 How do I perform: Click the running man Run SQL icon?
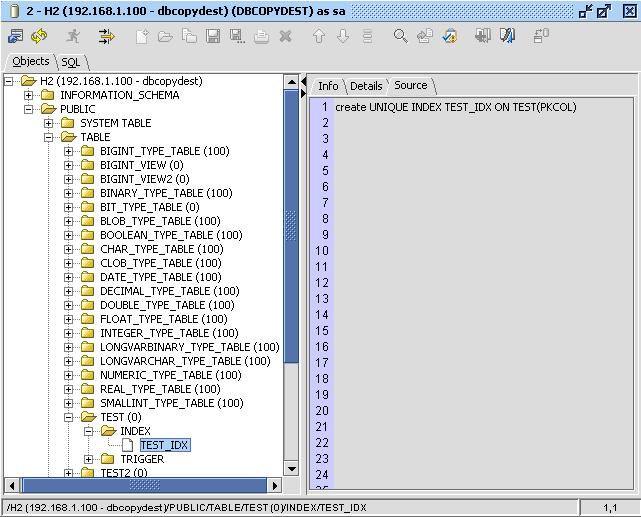[73, 36]
